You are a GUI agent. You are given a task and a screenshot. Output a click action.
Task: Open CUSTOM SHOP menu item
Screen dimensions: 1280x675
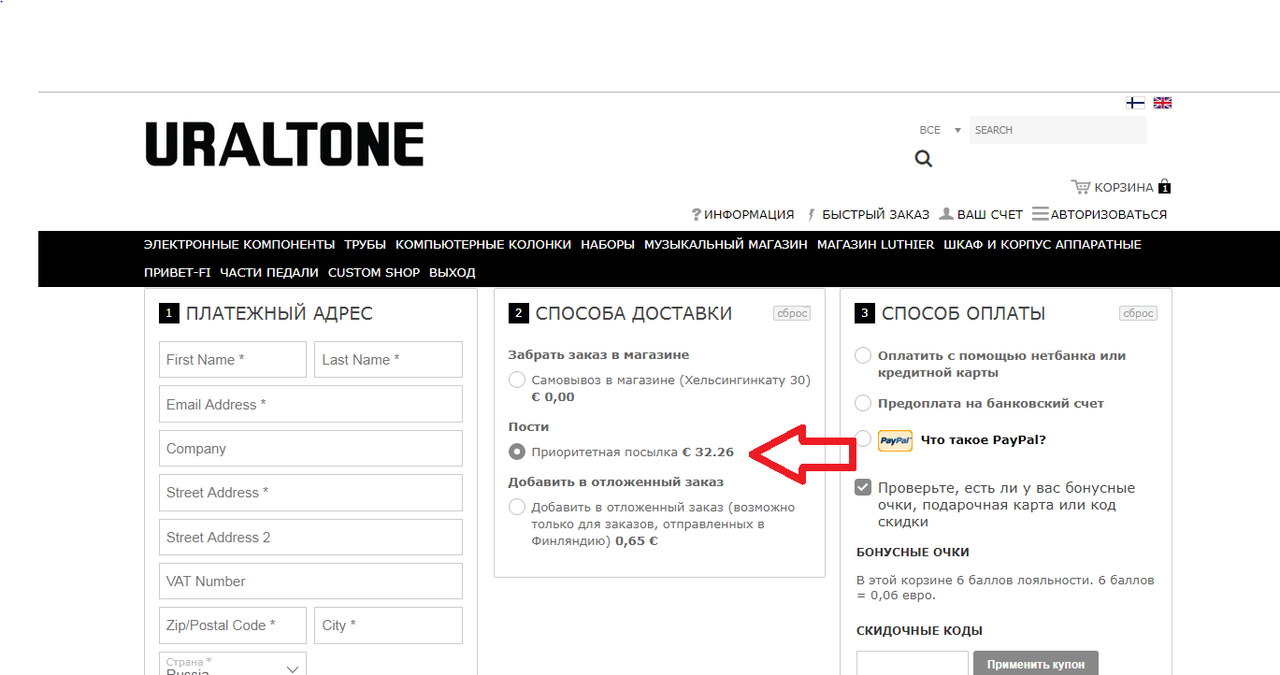point(374,272)
